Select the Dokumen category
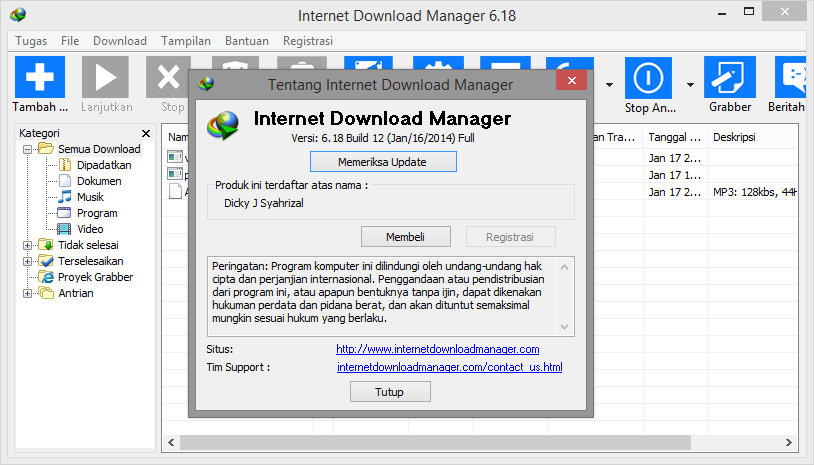 click(x=99, y=181)
